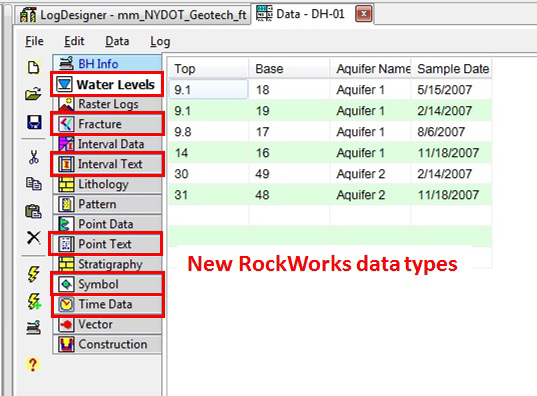Click Base cell with value 16
The height and width of the screenshot is (396, 537).
289,153
